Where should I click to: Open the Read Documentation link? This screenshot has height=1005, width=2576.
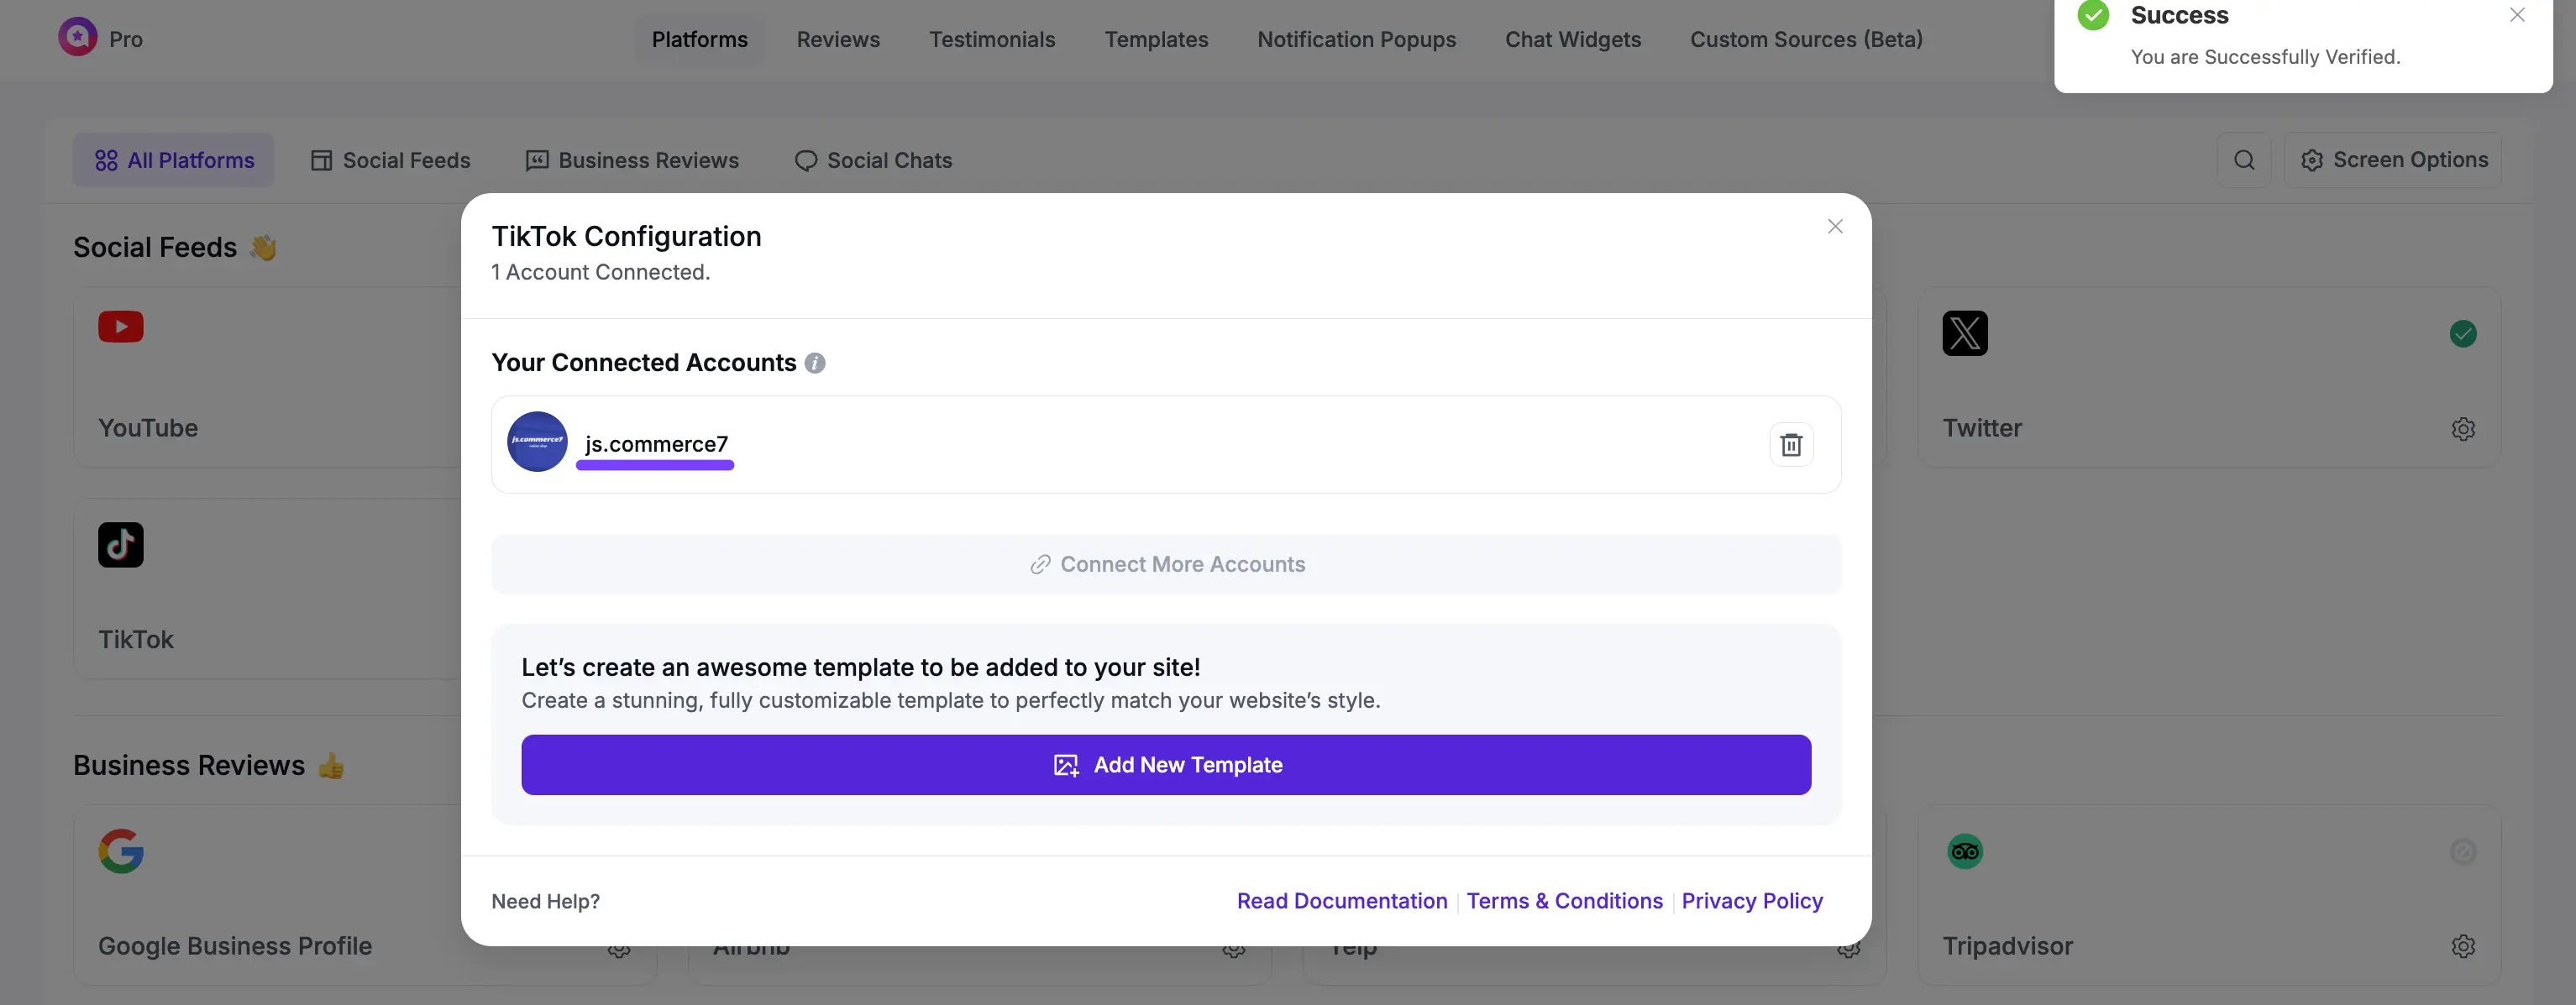[x=1342, y=901]
